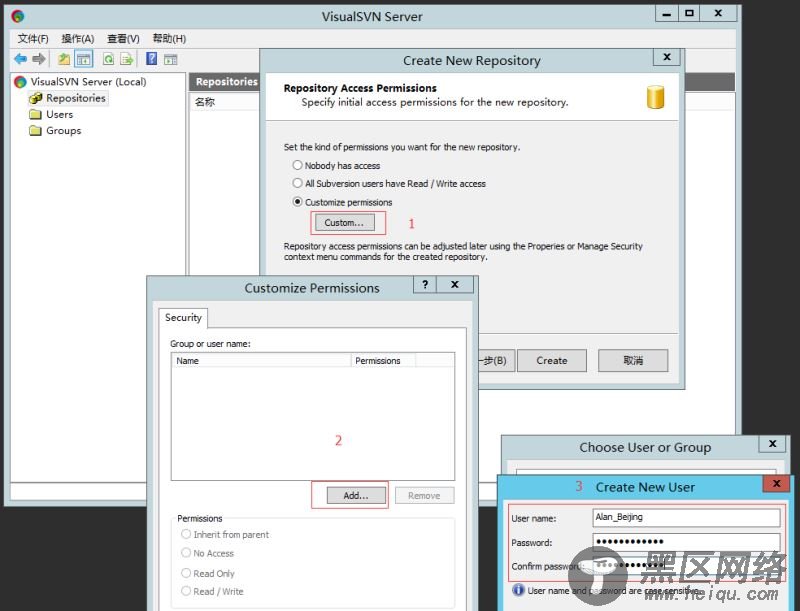Toggle the Show/Hide Action Pane icon
Screen dimensions: 800x611
coord(170,60)
